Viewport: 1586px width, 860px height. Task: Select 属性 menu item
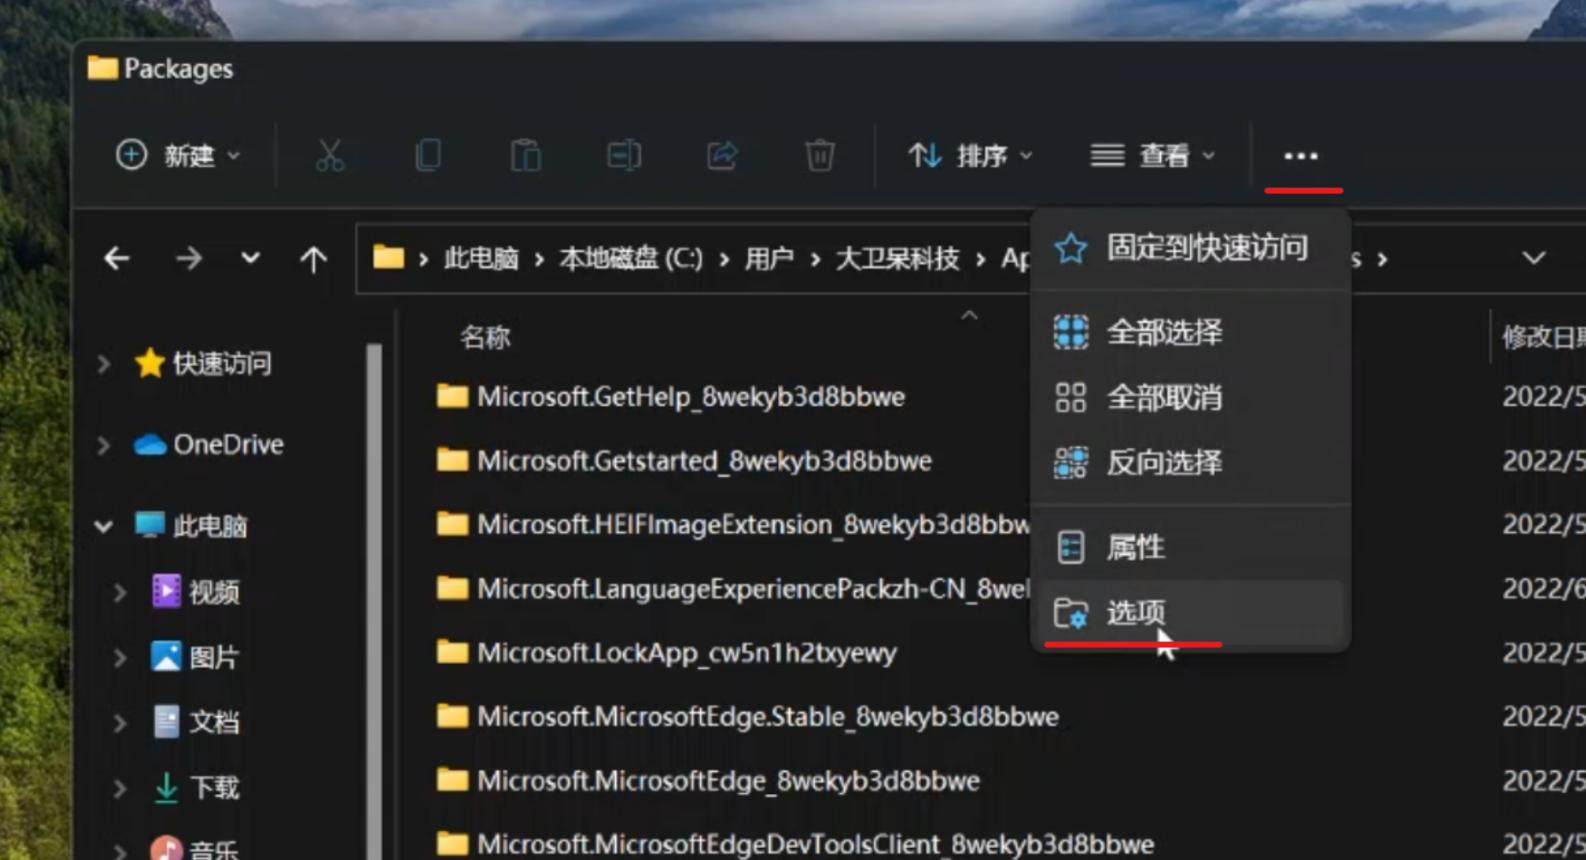click(1190, 547)
